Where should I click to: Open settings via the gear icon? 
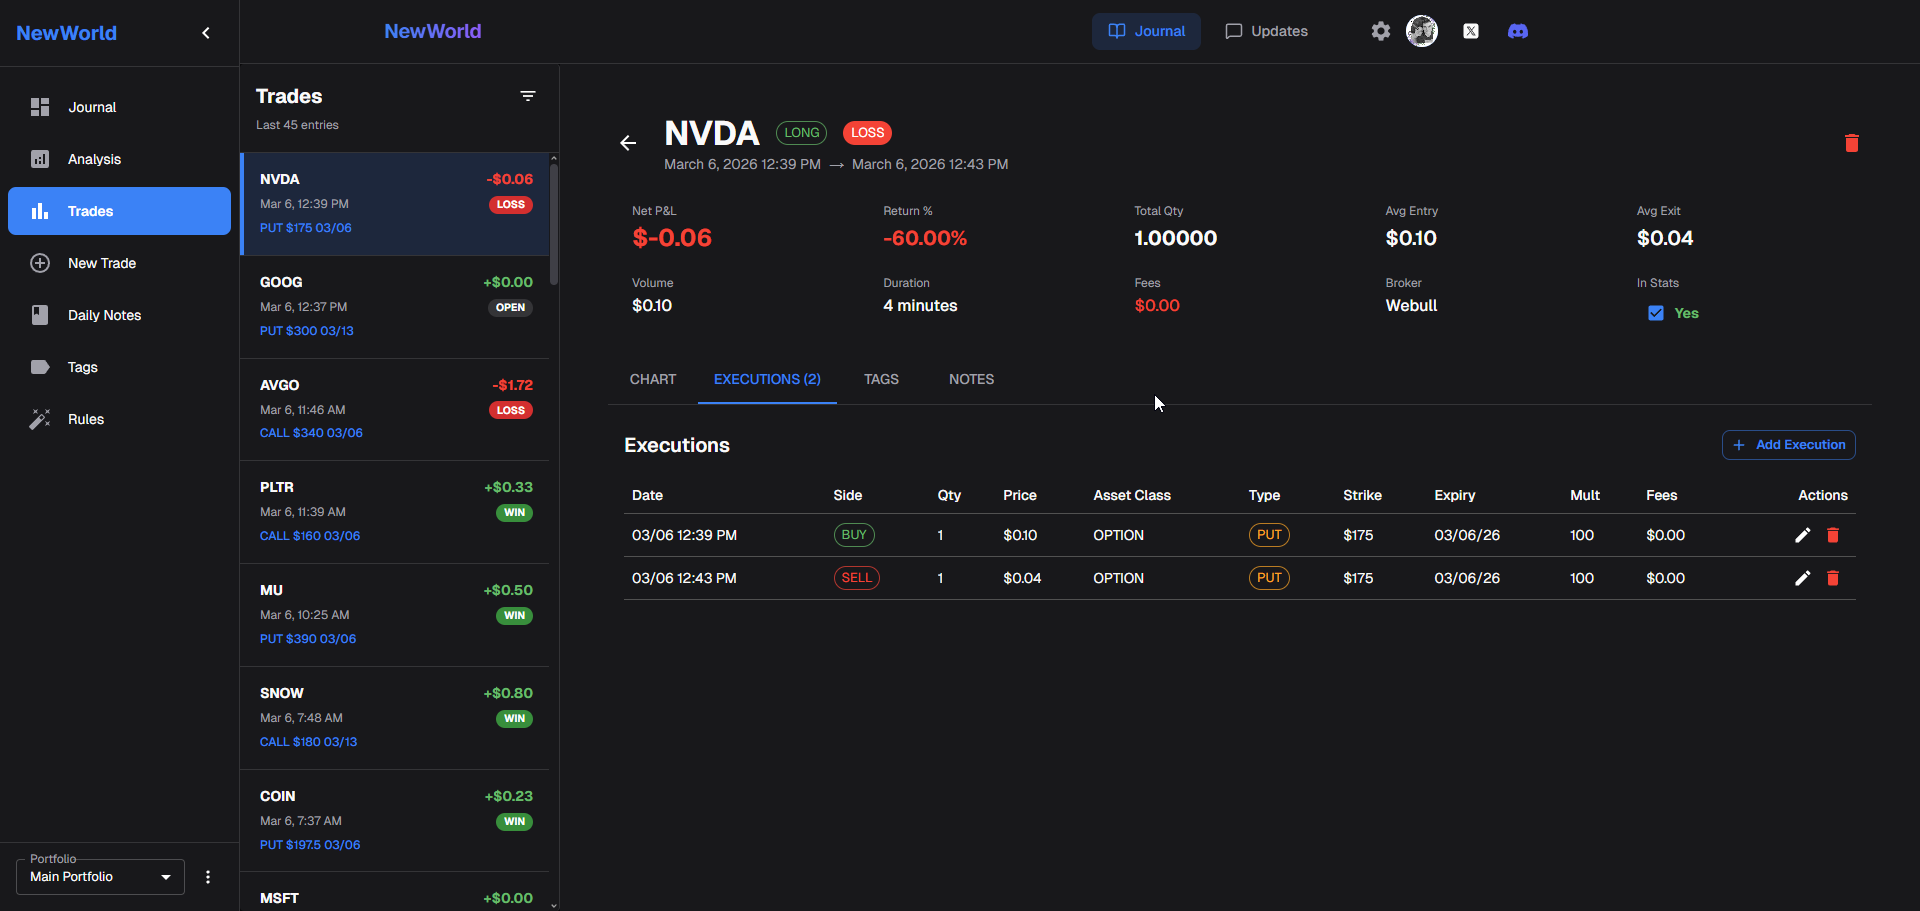[x=1381, y=31]
